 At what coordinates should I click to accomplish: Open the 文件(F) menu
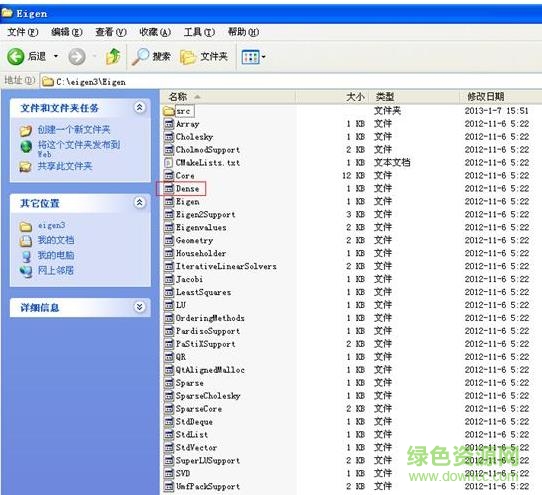(x=22, y=32)
